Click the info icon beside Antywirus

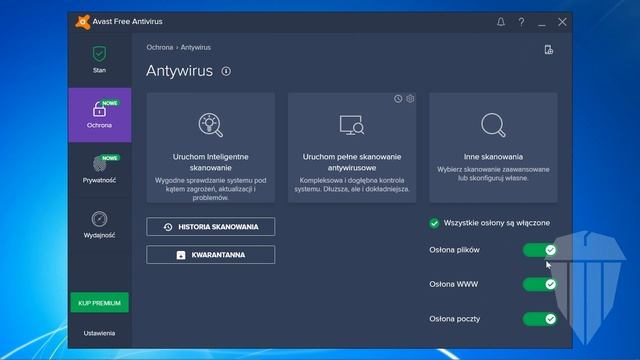tap(226, 71)
